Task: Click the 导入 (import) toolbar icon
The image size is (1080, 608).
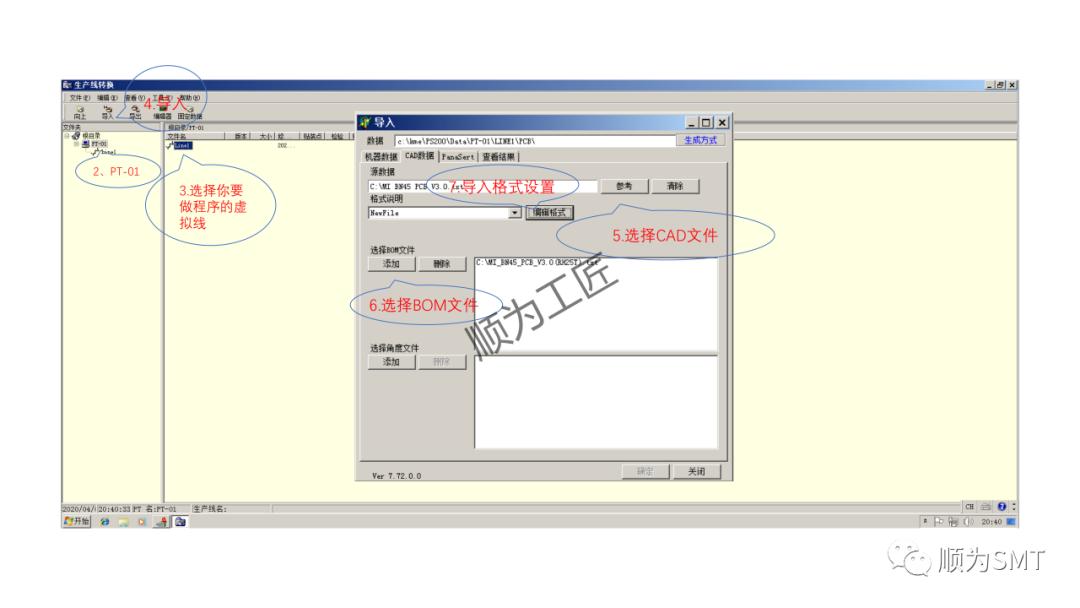Action: tap(107, 112)
